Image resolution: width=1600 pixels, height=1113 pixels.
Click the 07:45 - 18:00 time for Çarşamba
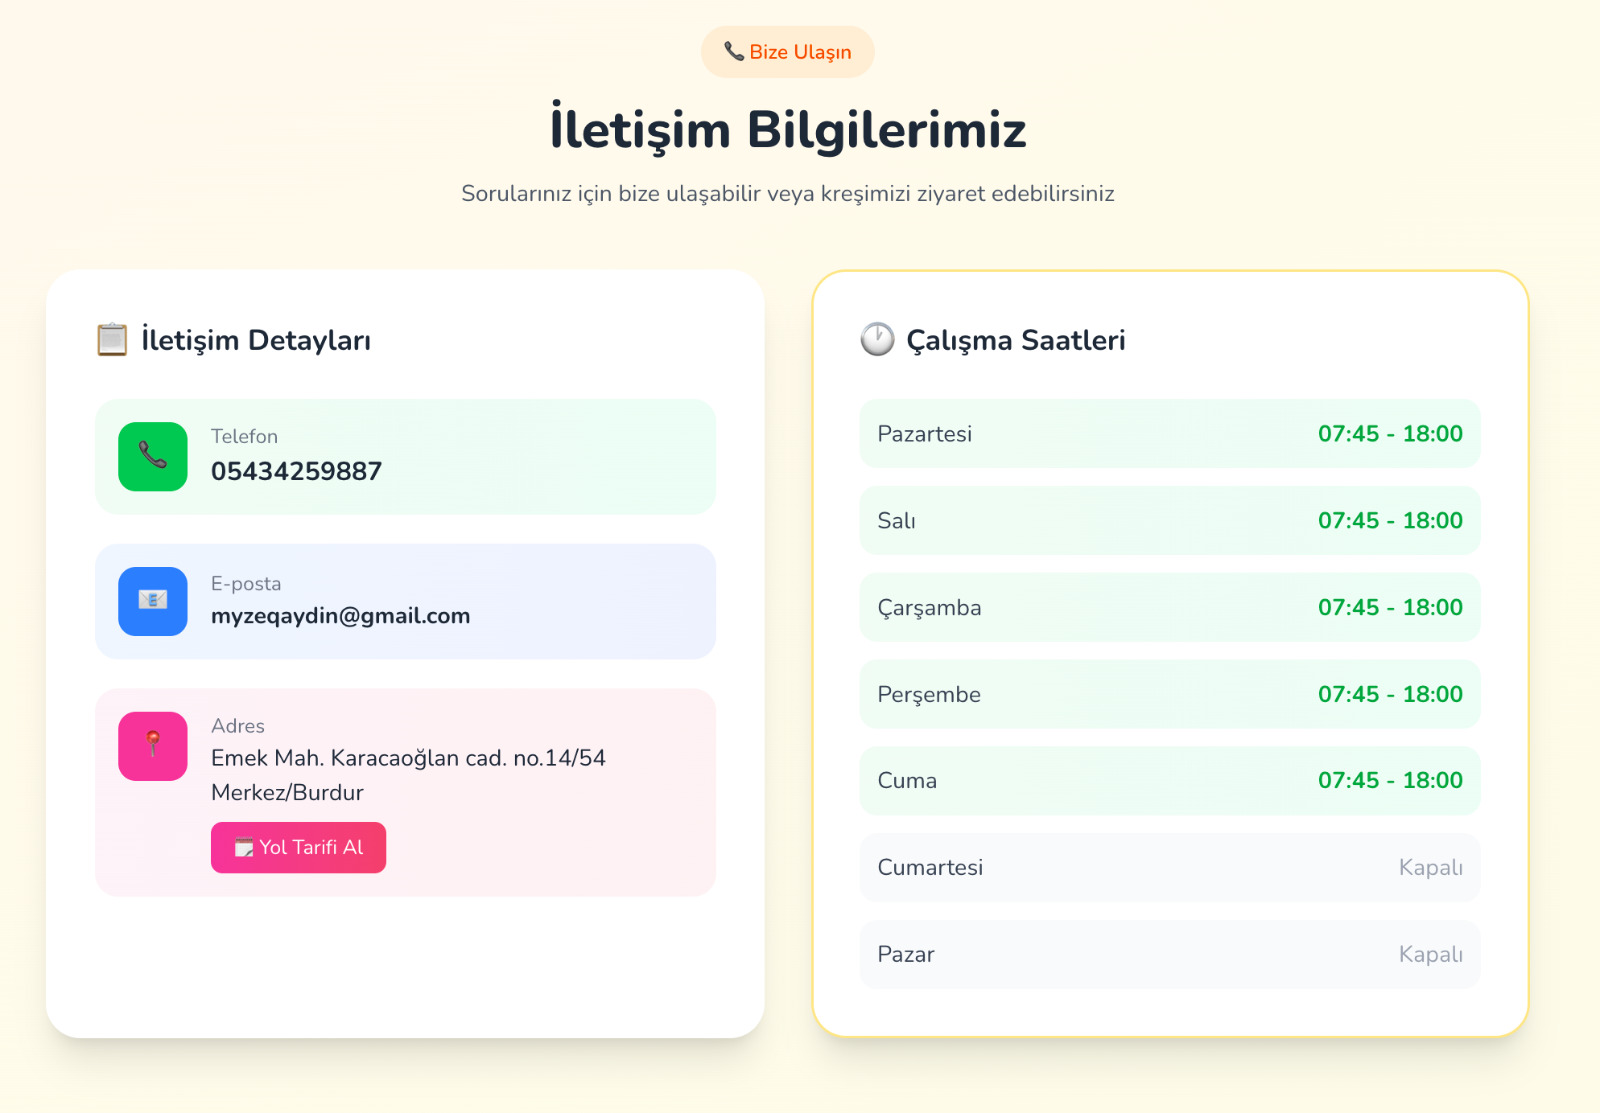point(1390,607)
